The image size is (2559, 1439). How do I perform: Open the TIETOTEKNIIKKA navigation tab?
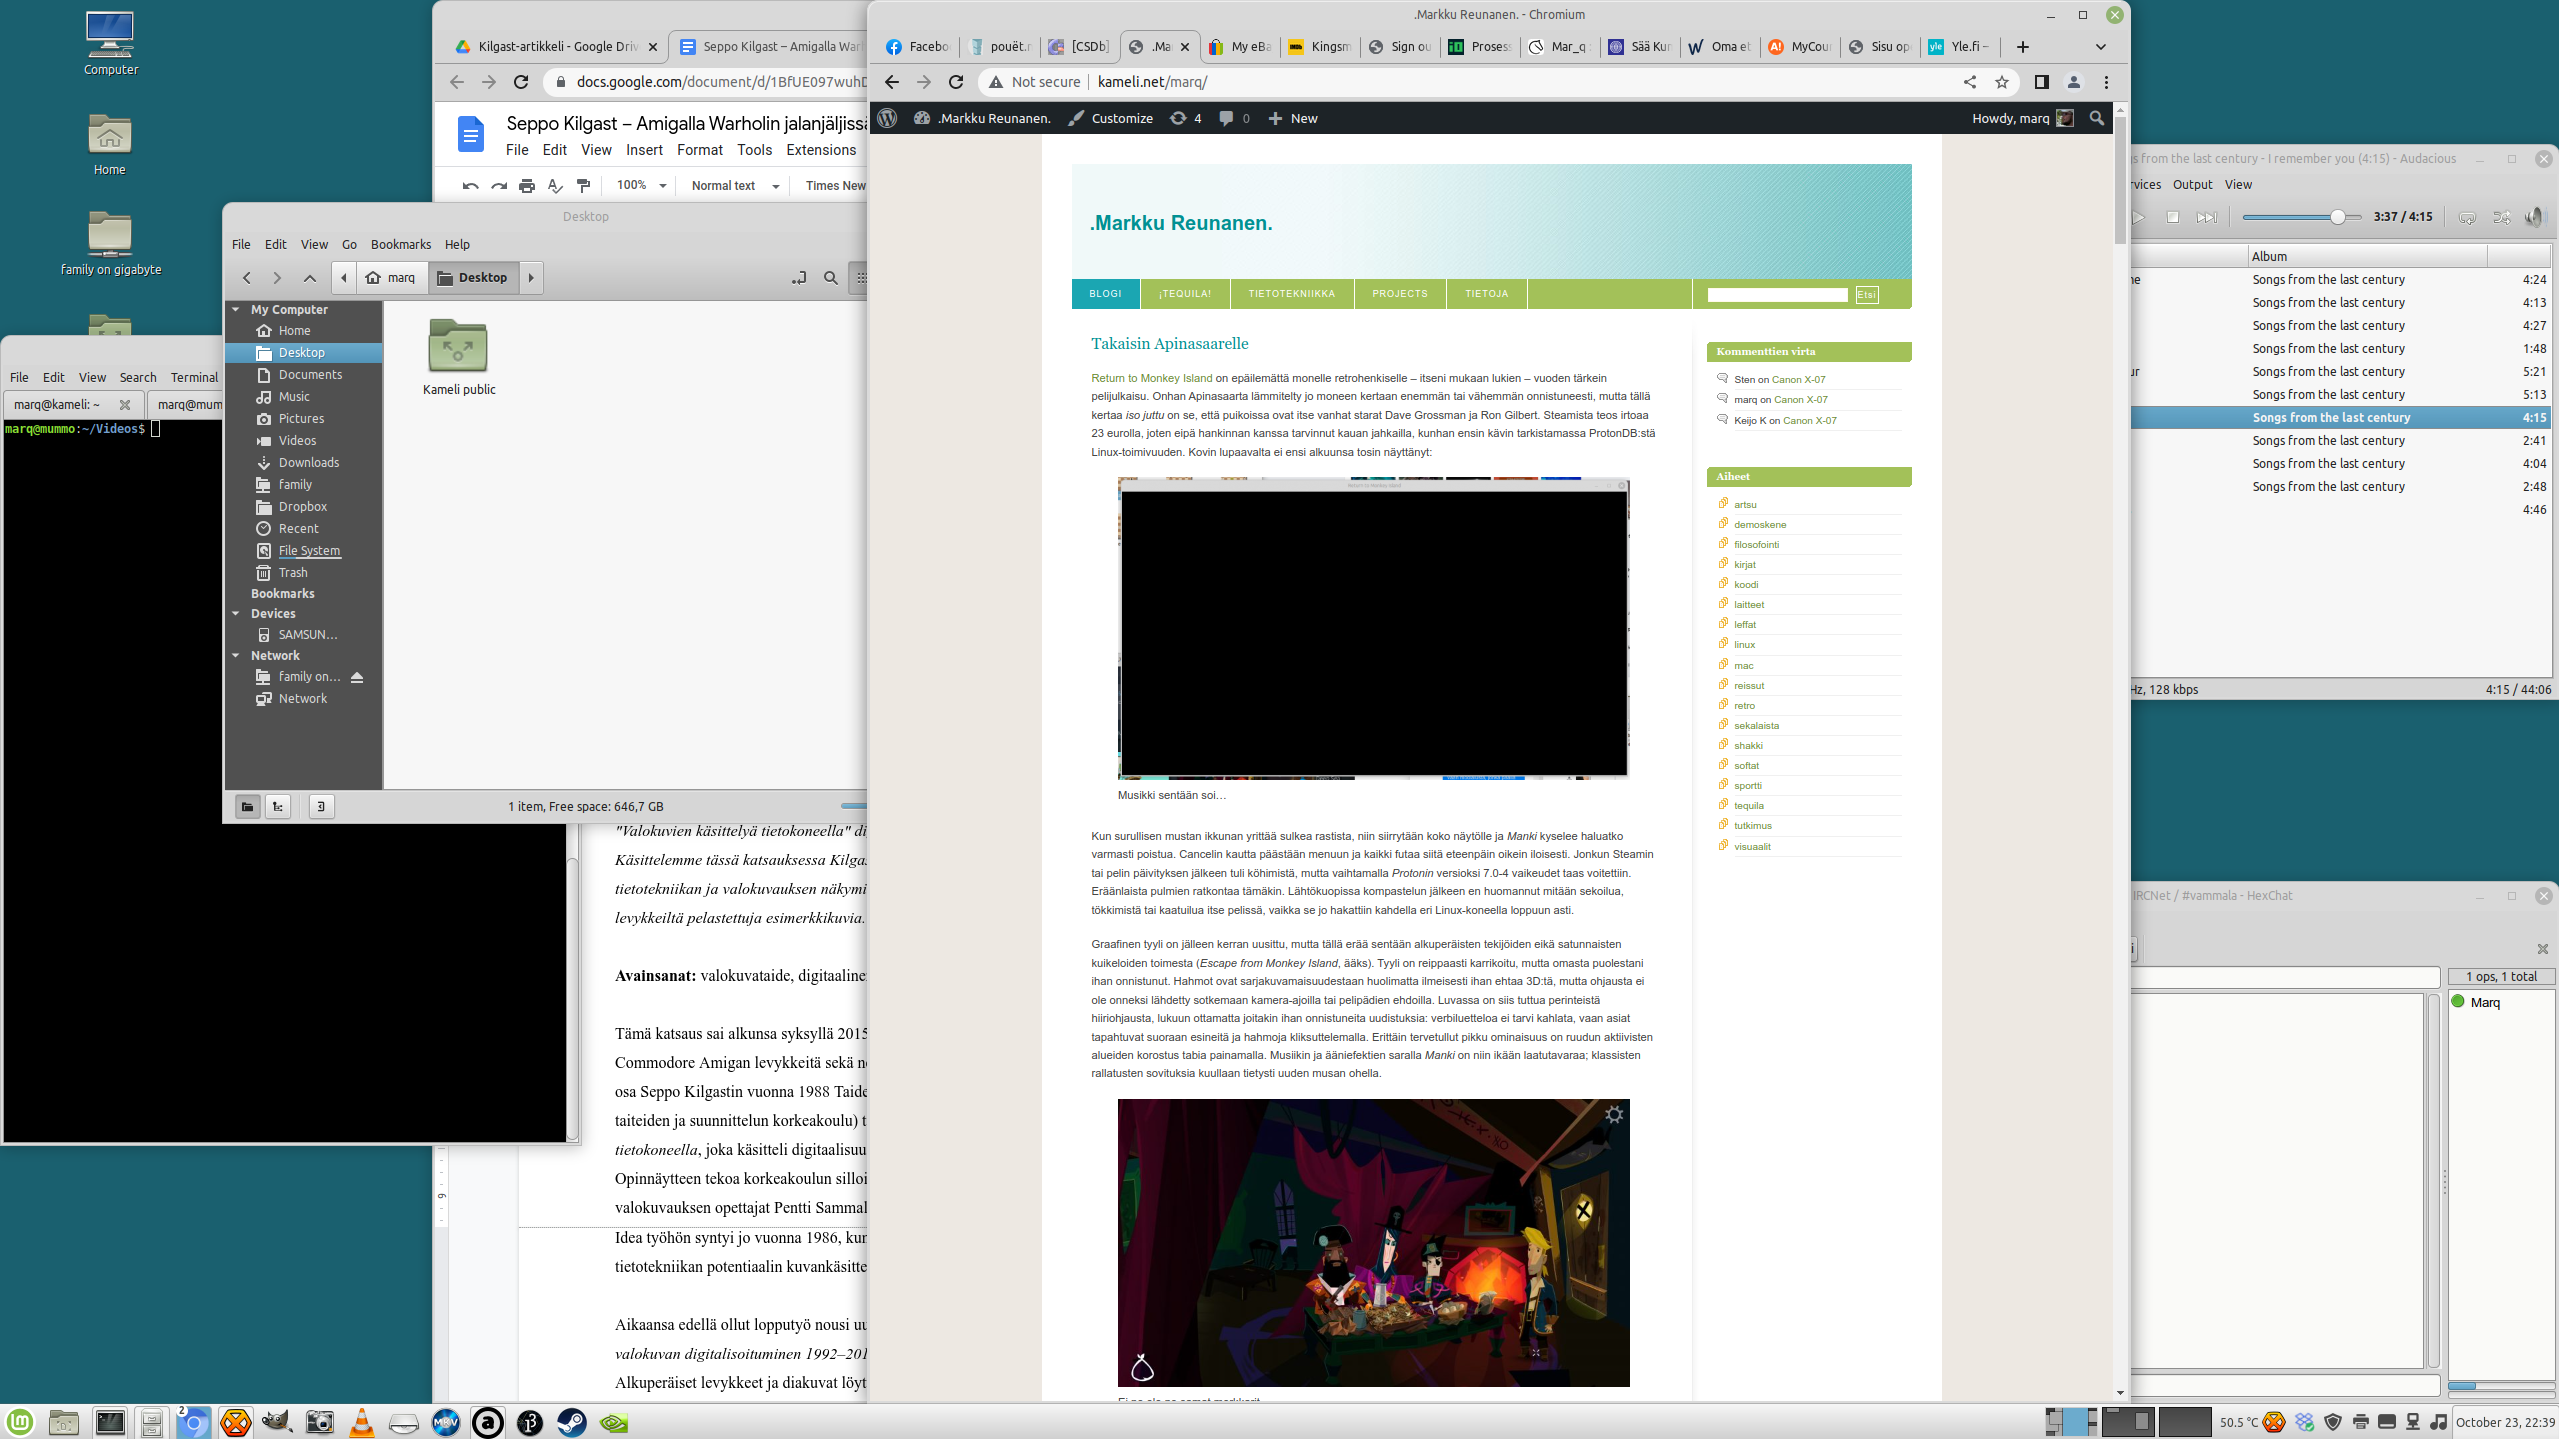point(1291,294)
